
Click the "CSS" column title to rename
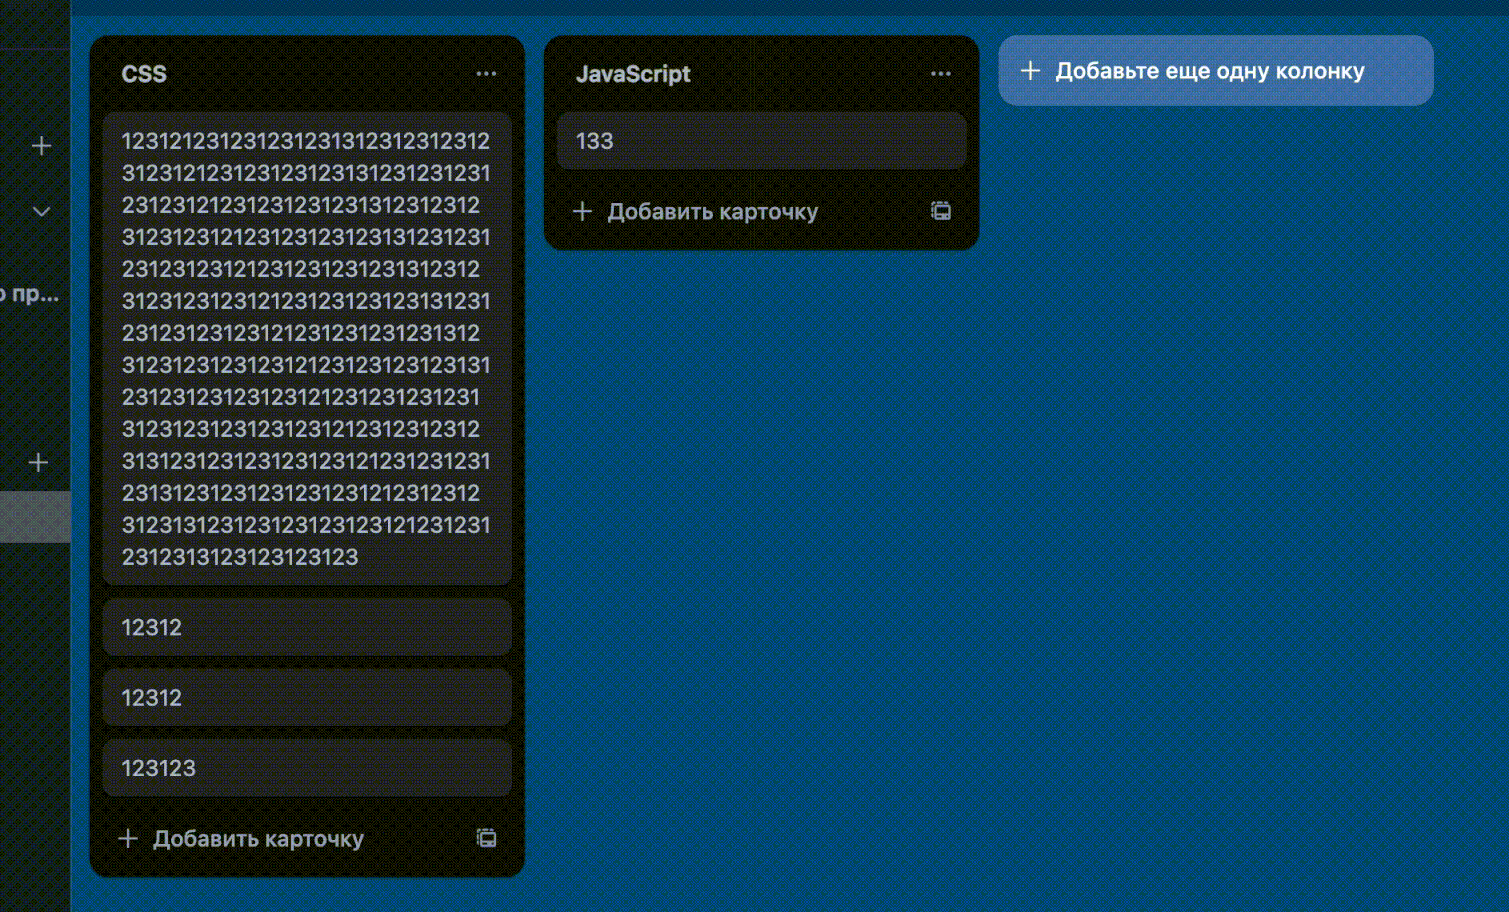coord(145,74)
